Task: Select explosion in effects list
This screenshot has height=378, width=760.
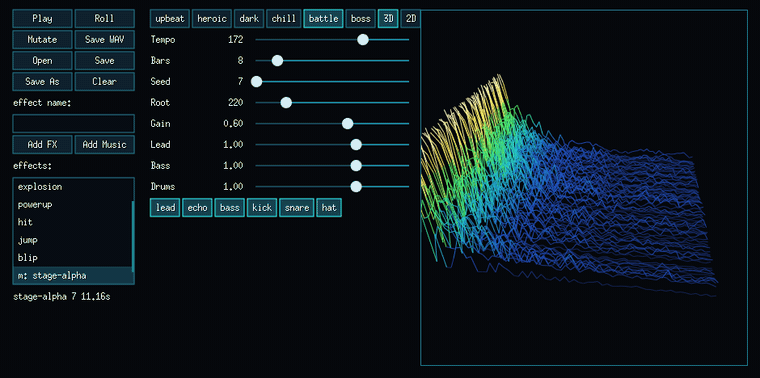Action: pos(72,187)
